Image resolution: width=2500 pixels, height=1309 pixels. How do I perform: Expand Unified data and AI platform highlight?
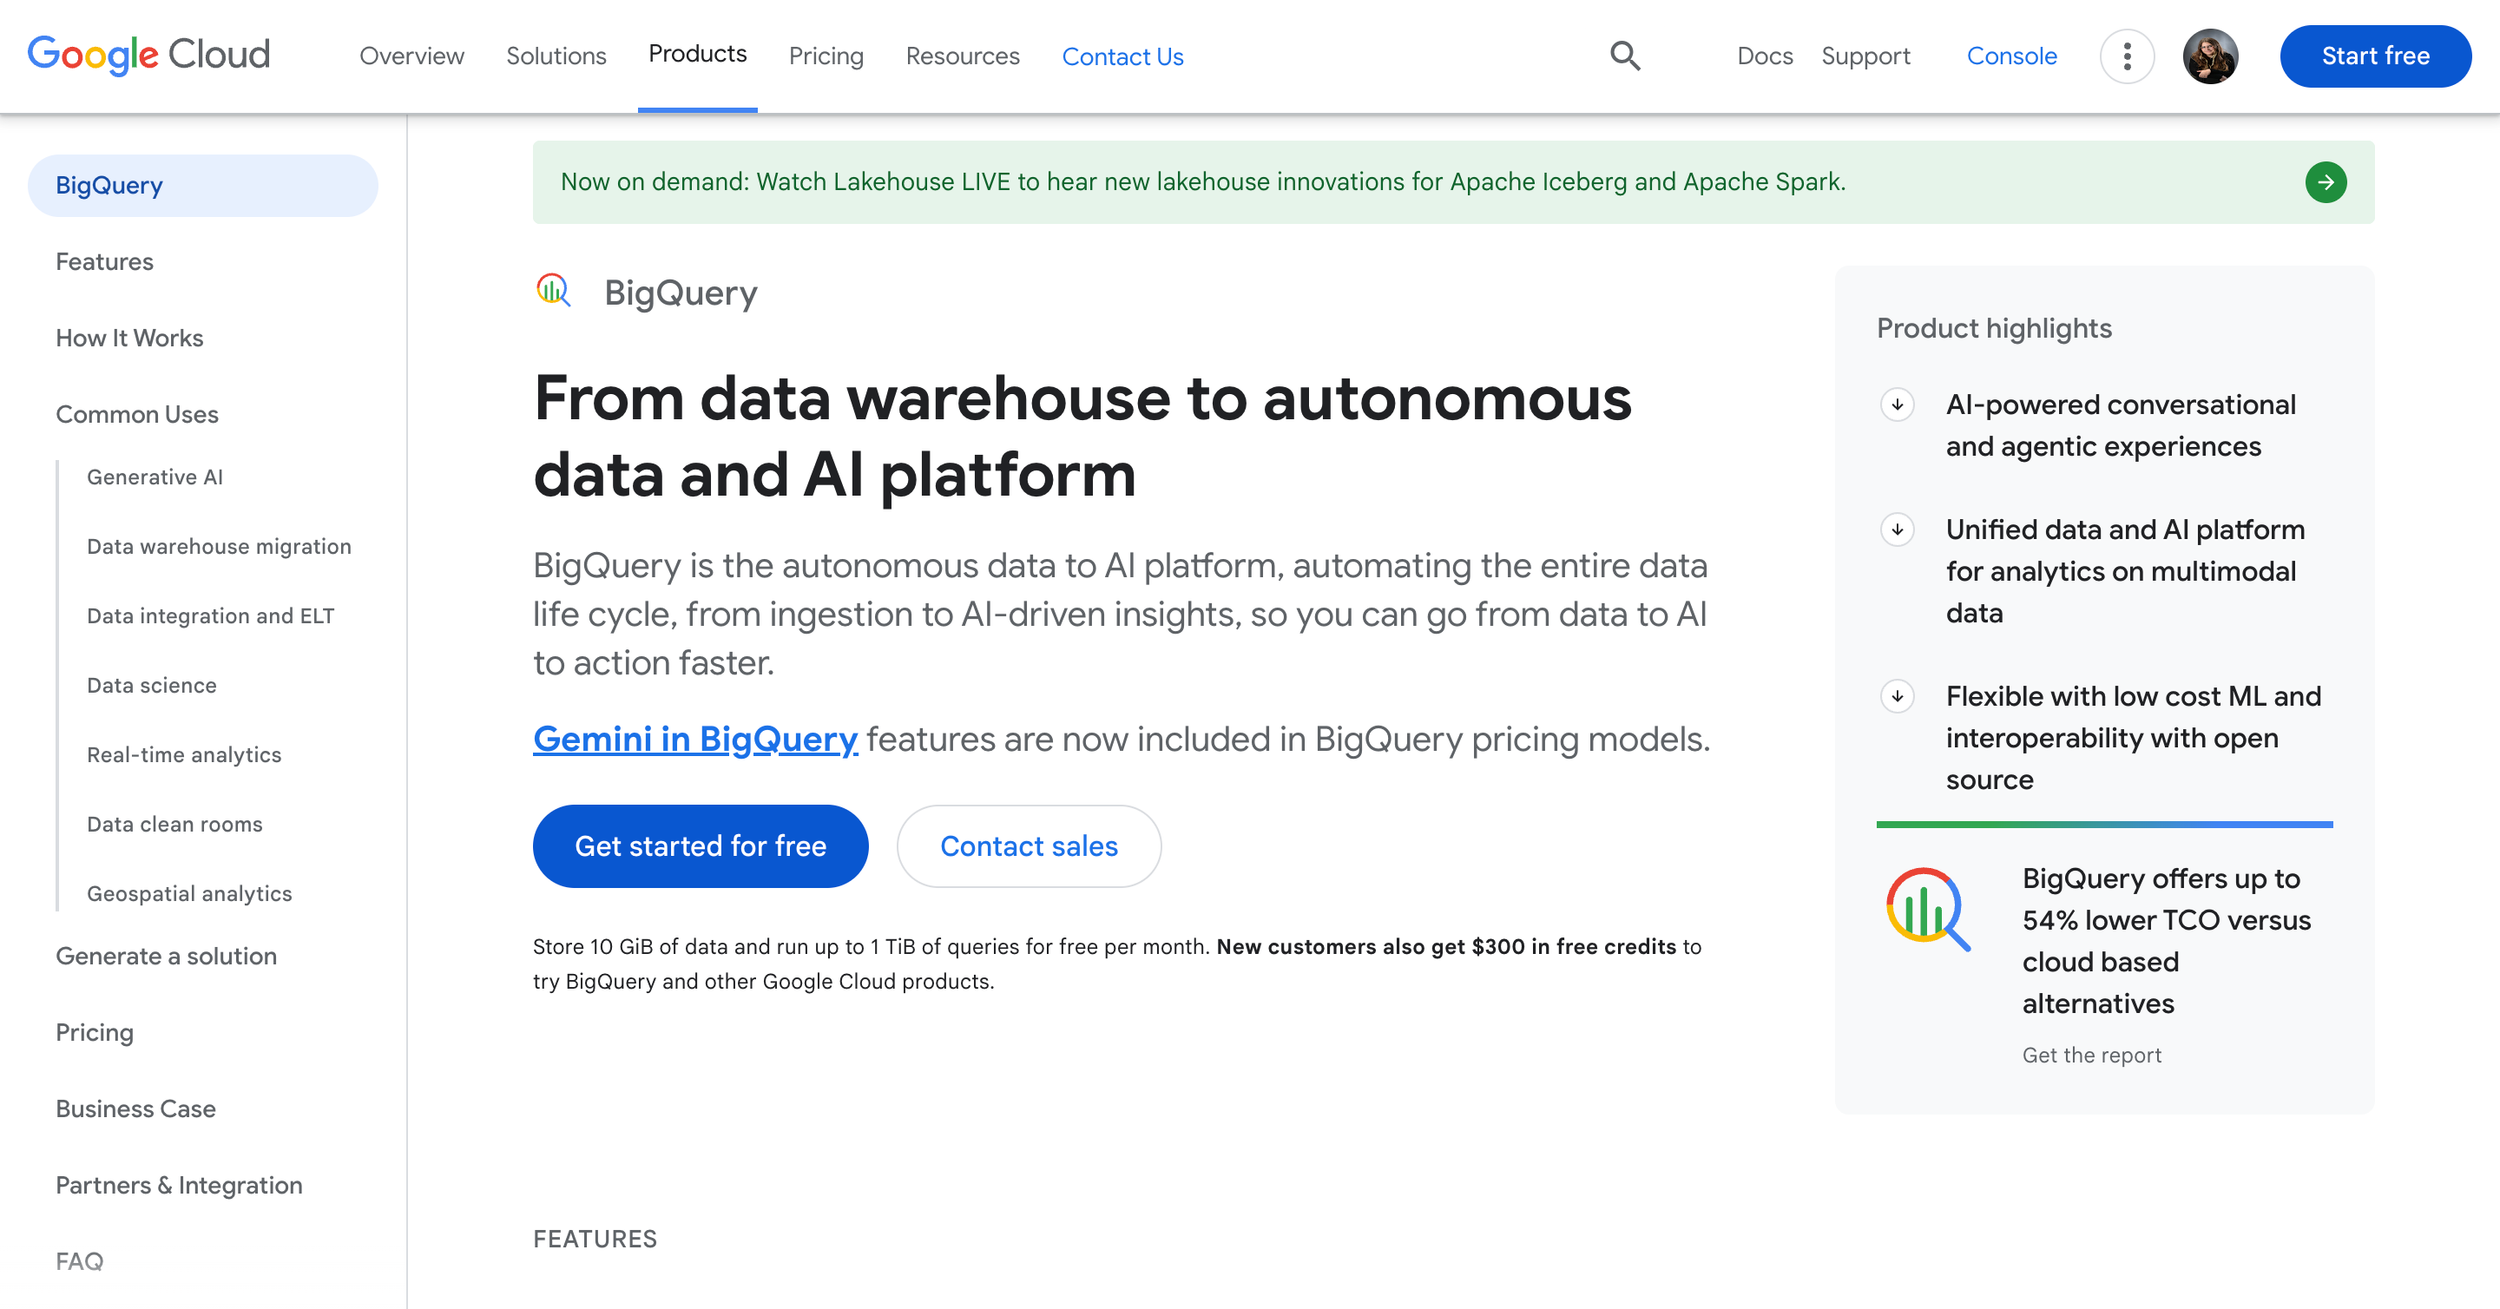pyautogui.click(x=1897, y=529)
